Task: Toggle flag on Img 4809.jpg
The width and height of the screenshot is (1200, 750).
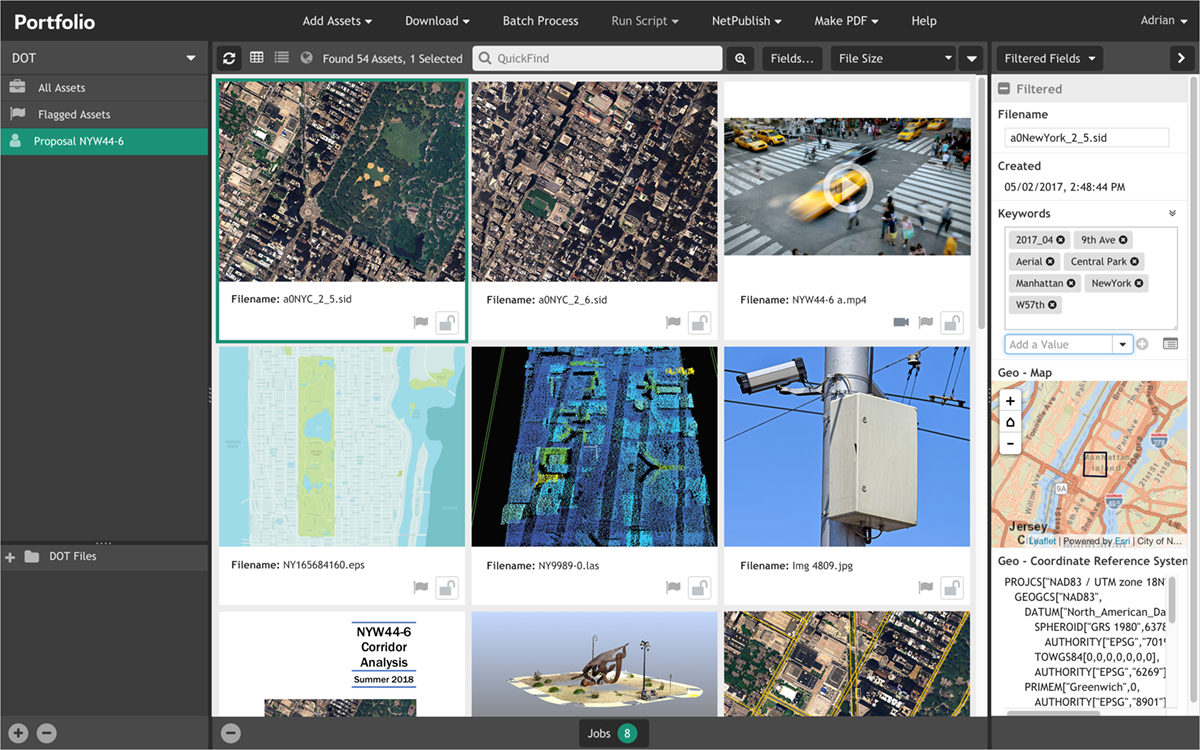Action: point(926,587)
